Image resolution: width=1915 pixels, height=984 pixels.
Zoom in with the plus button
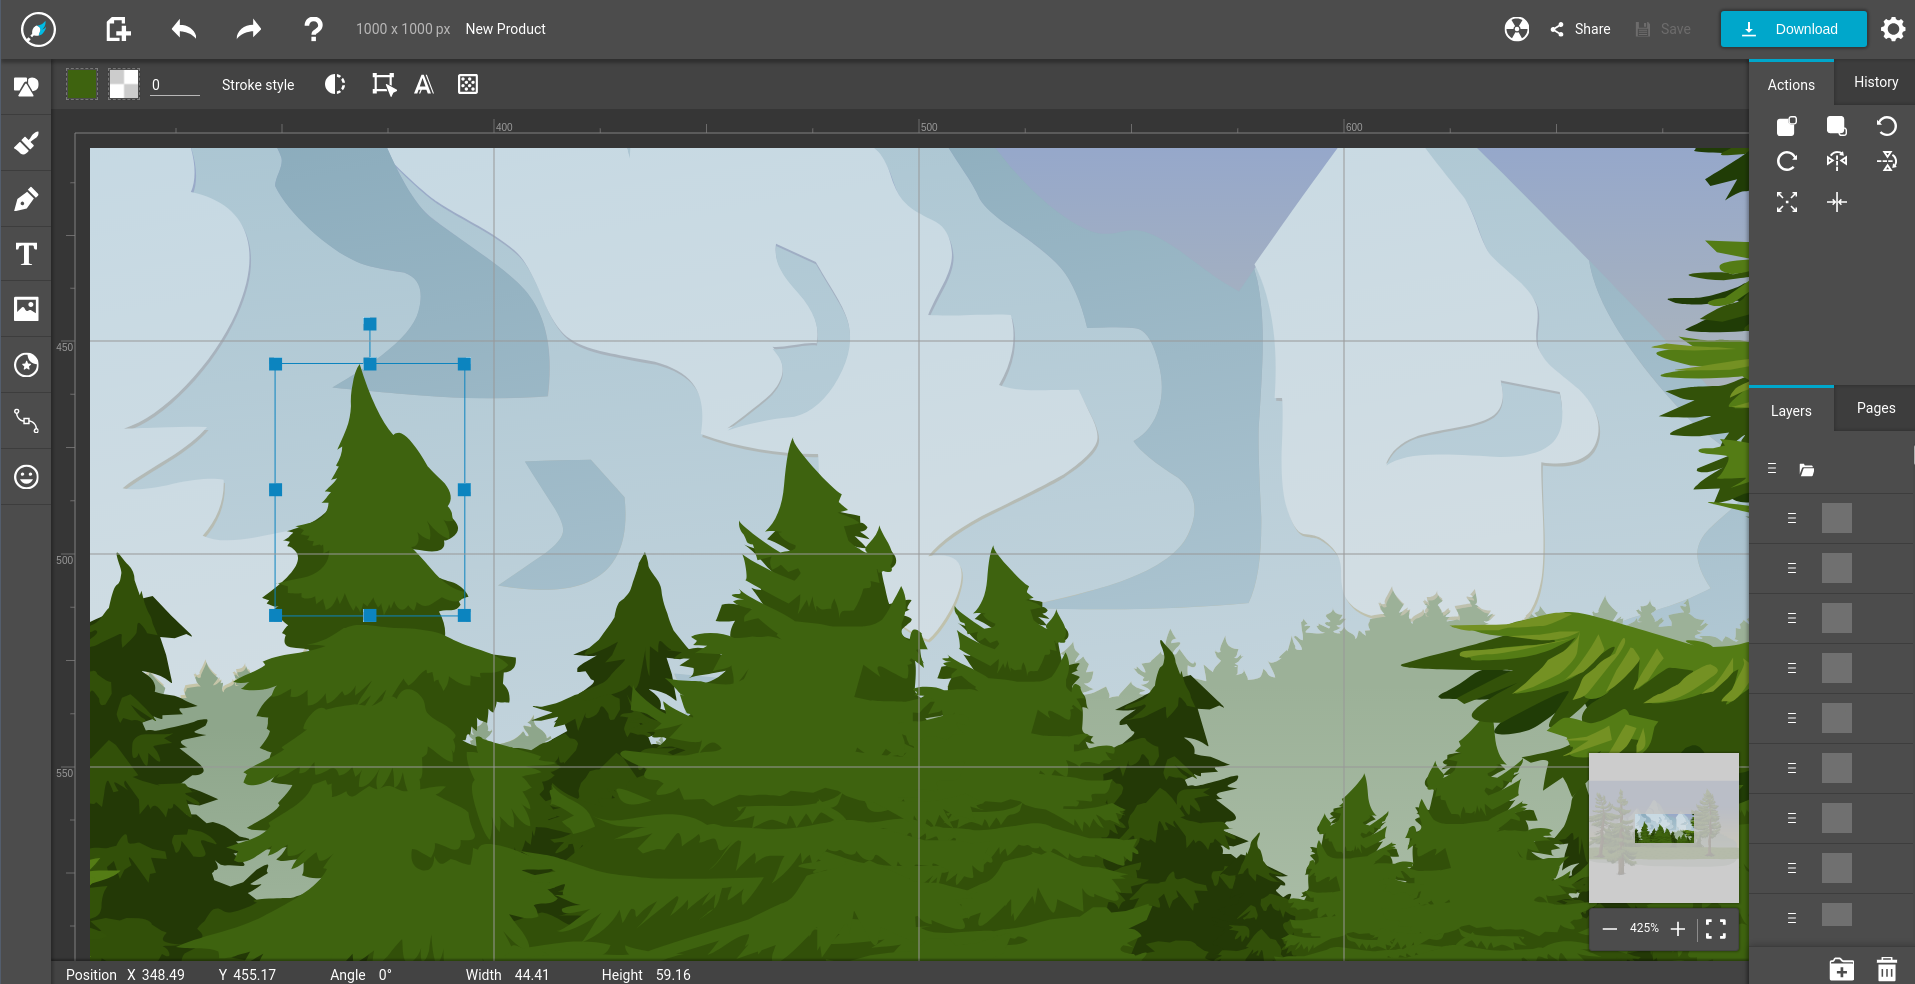click(x=1678, y=929)
